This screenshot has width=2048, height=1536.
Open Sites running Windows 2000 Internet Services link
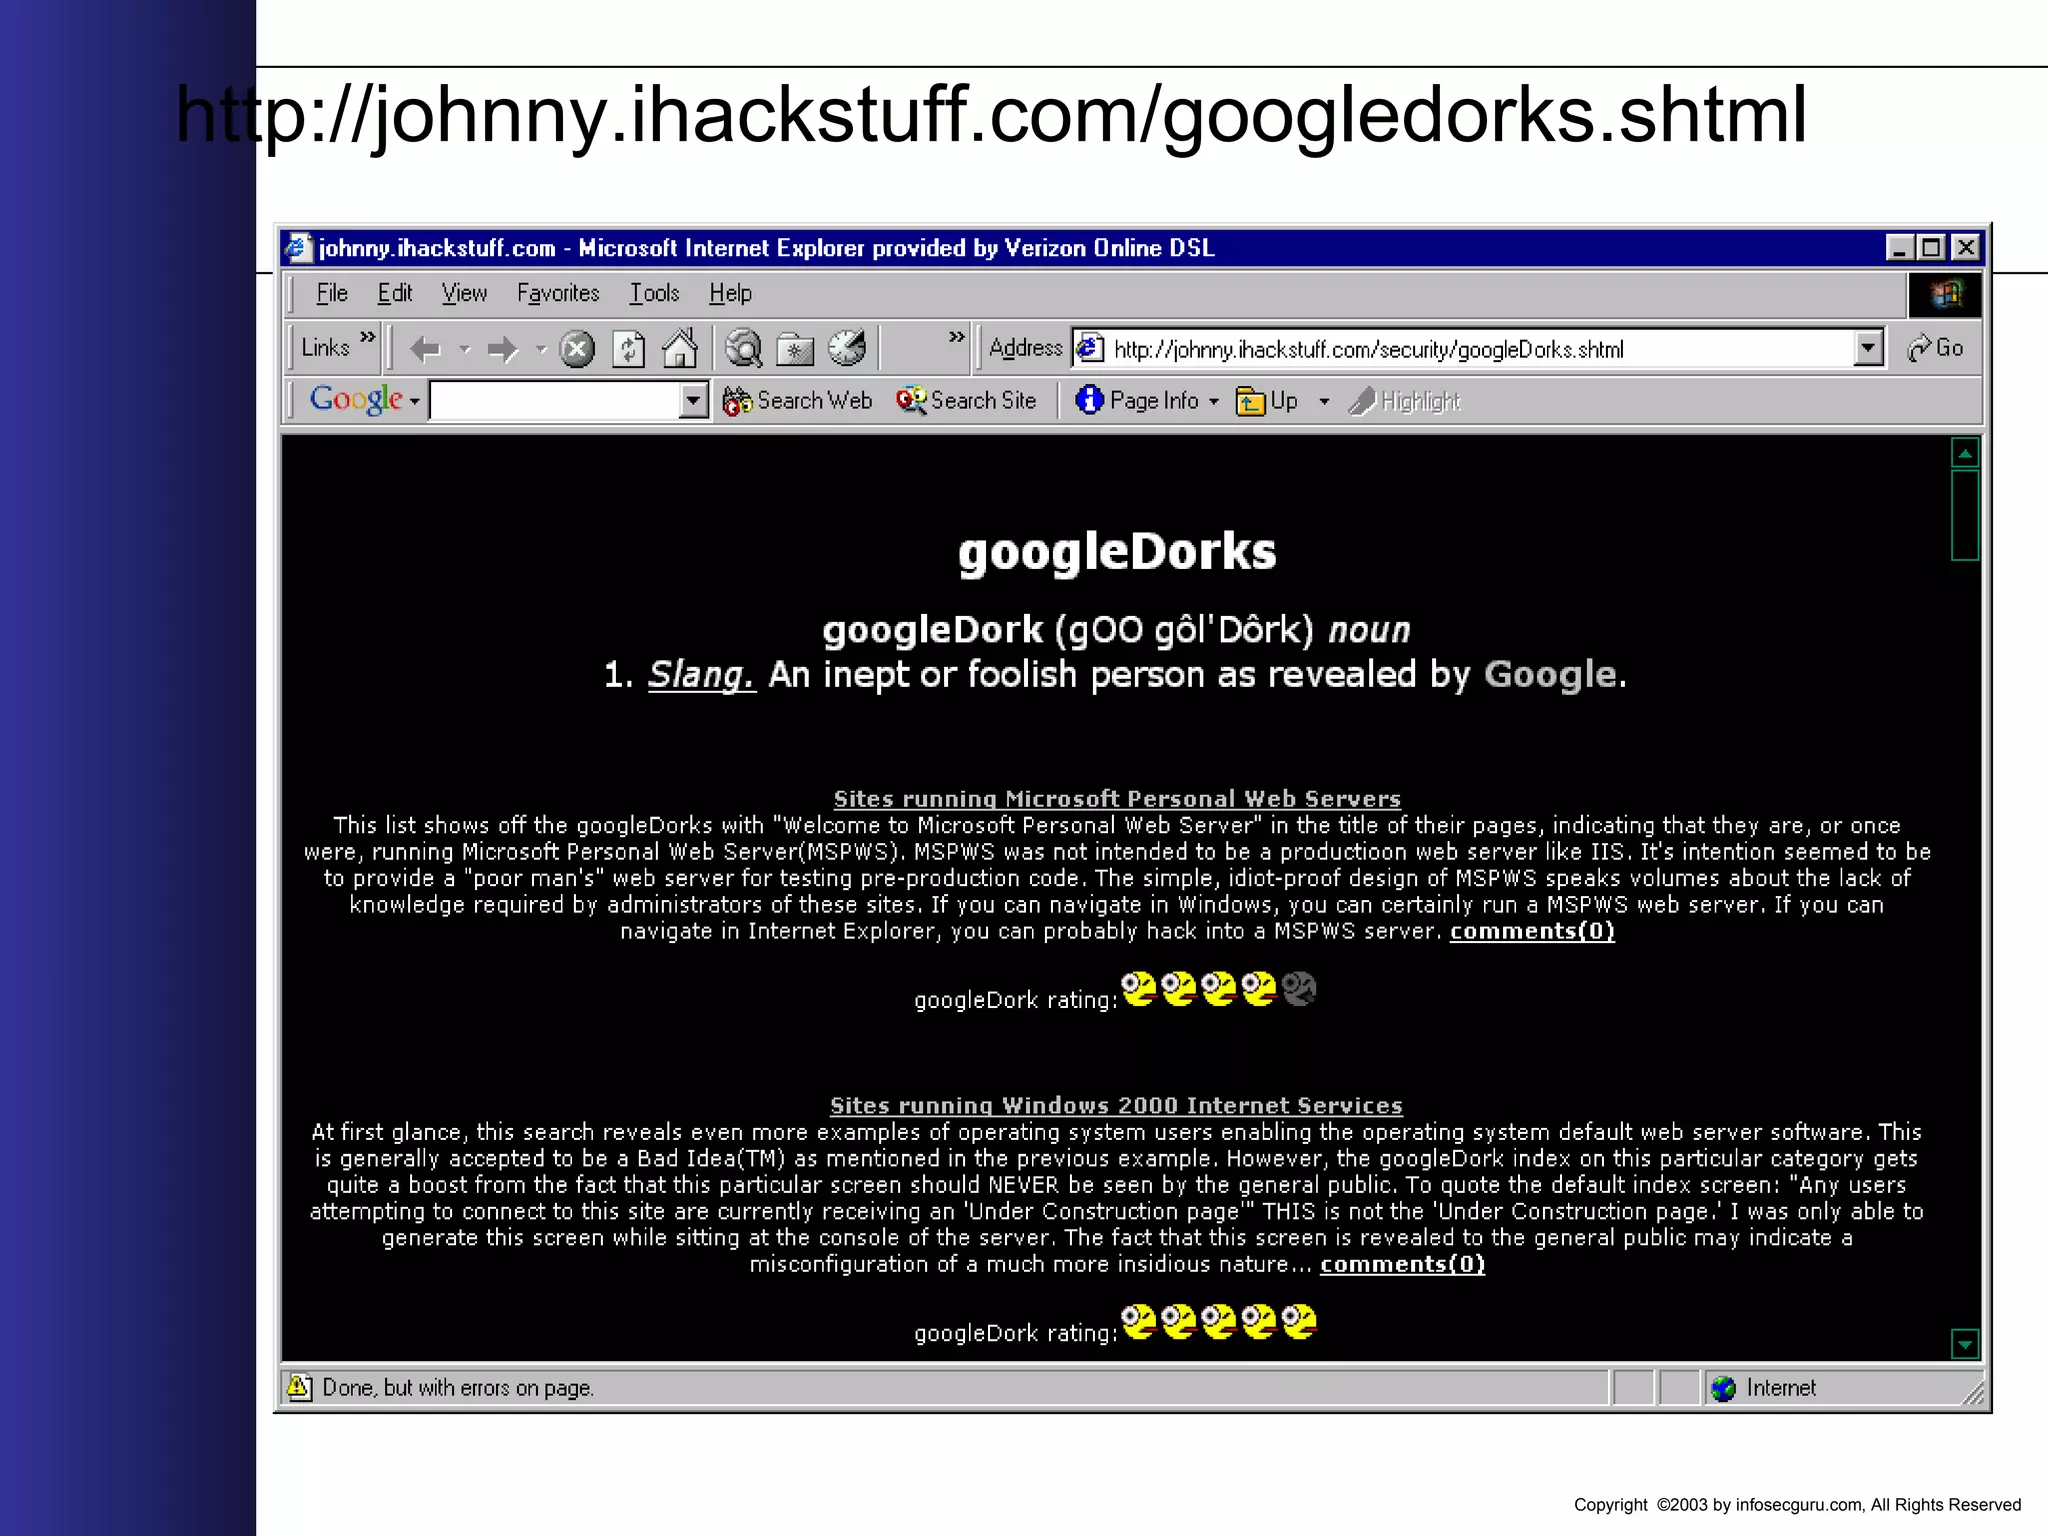1116,1106
